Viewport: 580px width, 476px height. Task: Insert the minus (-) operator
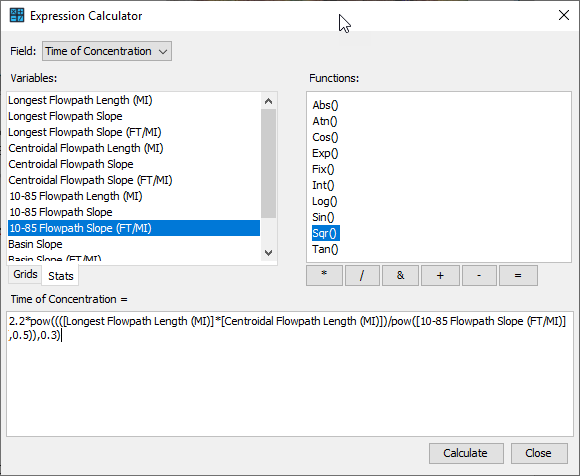[479, 276]
